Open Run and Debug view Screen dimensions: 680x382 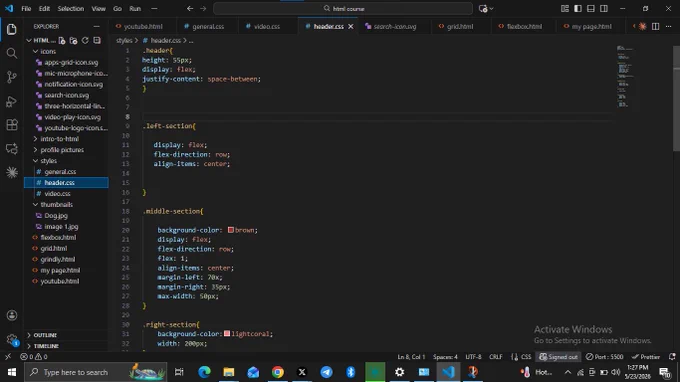[x=12, y=101]
